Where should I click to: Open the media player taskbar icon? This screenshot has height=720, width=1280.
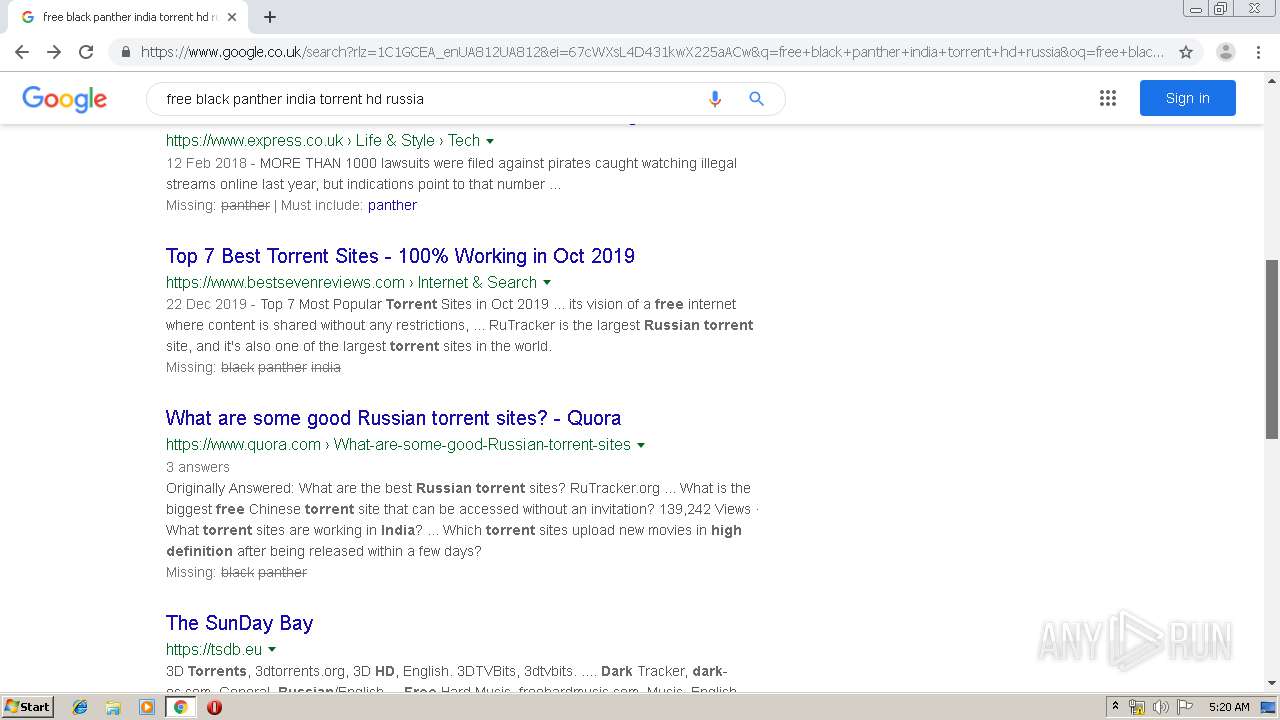click(147, 707)
